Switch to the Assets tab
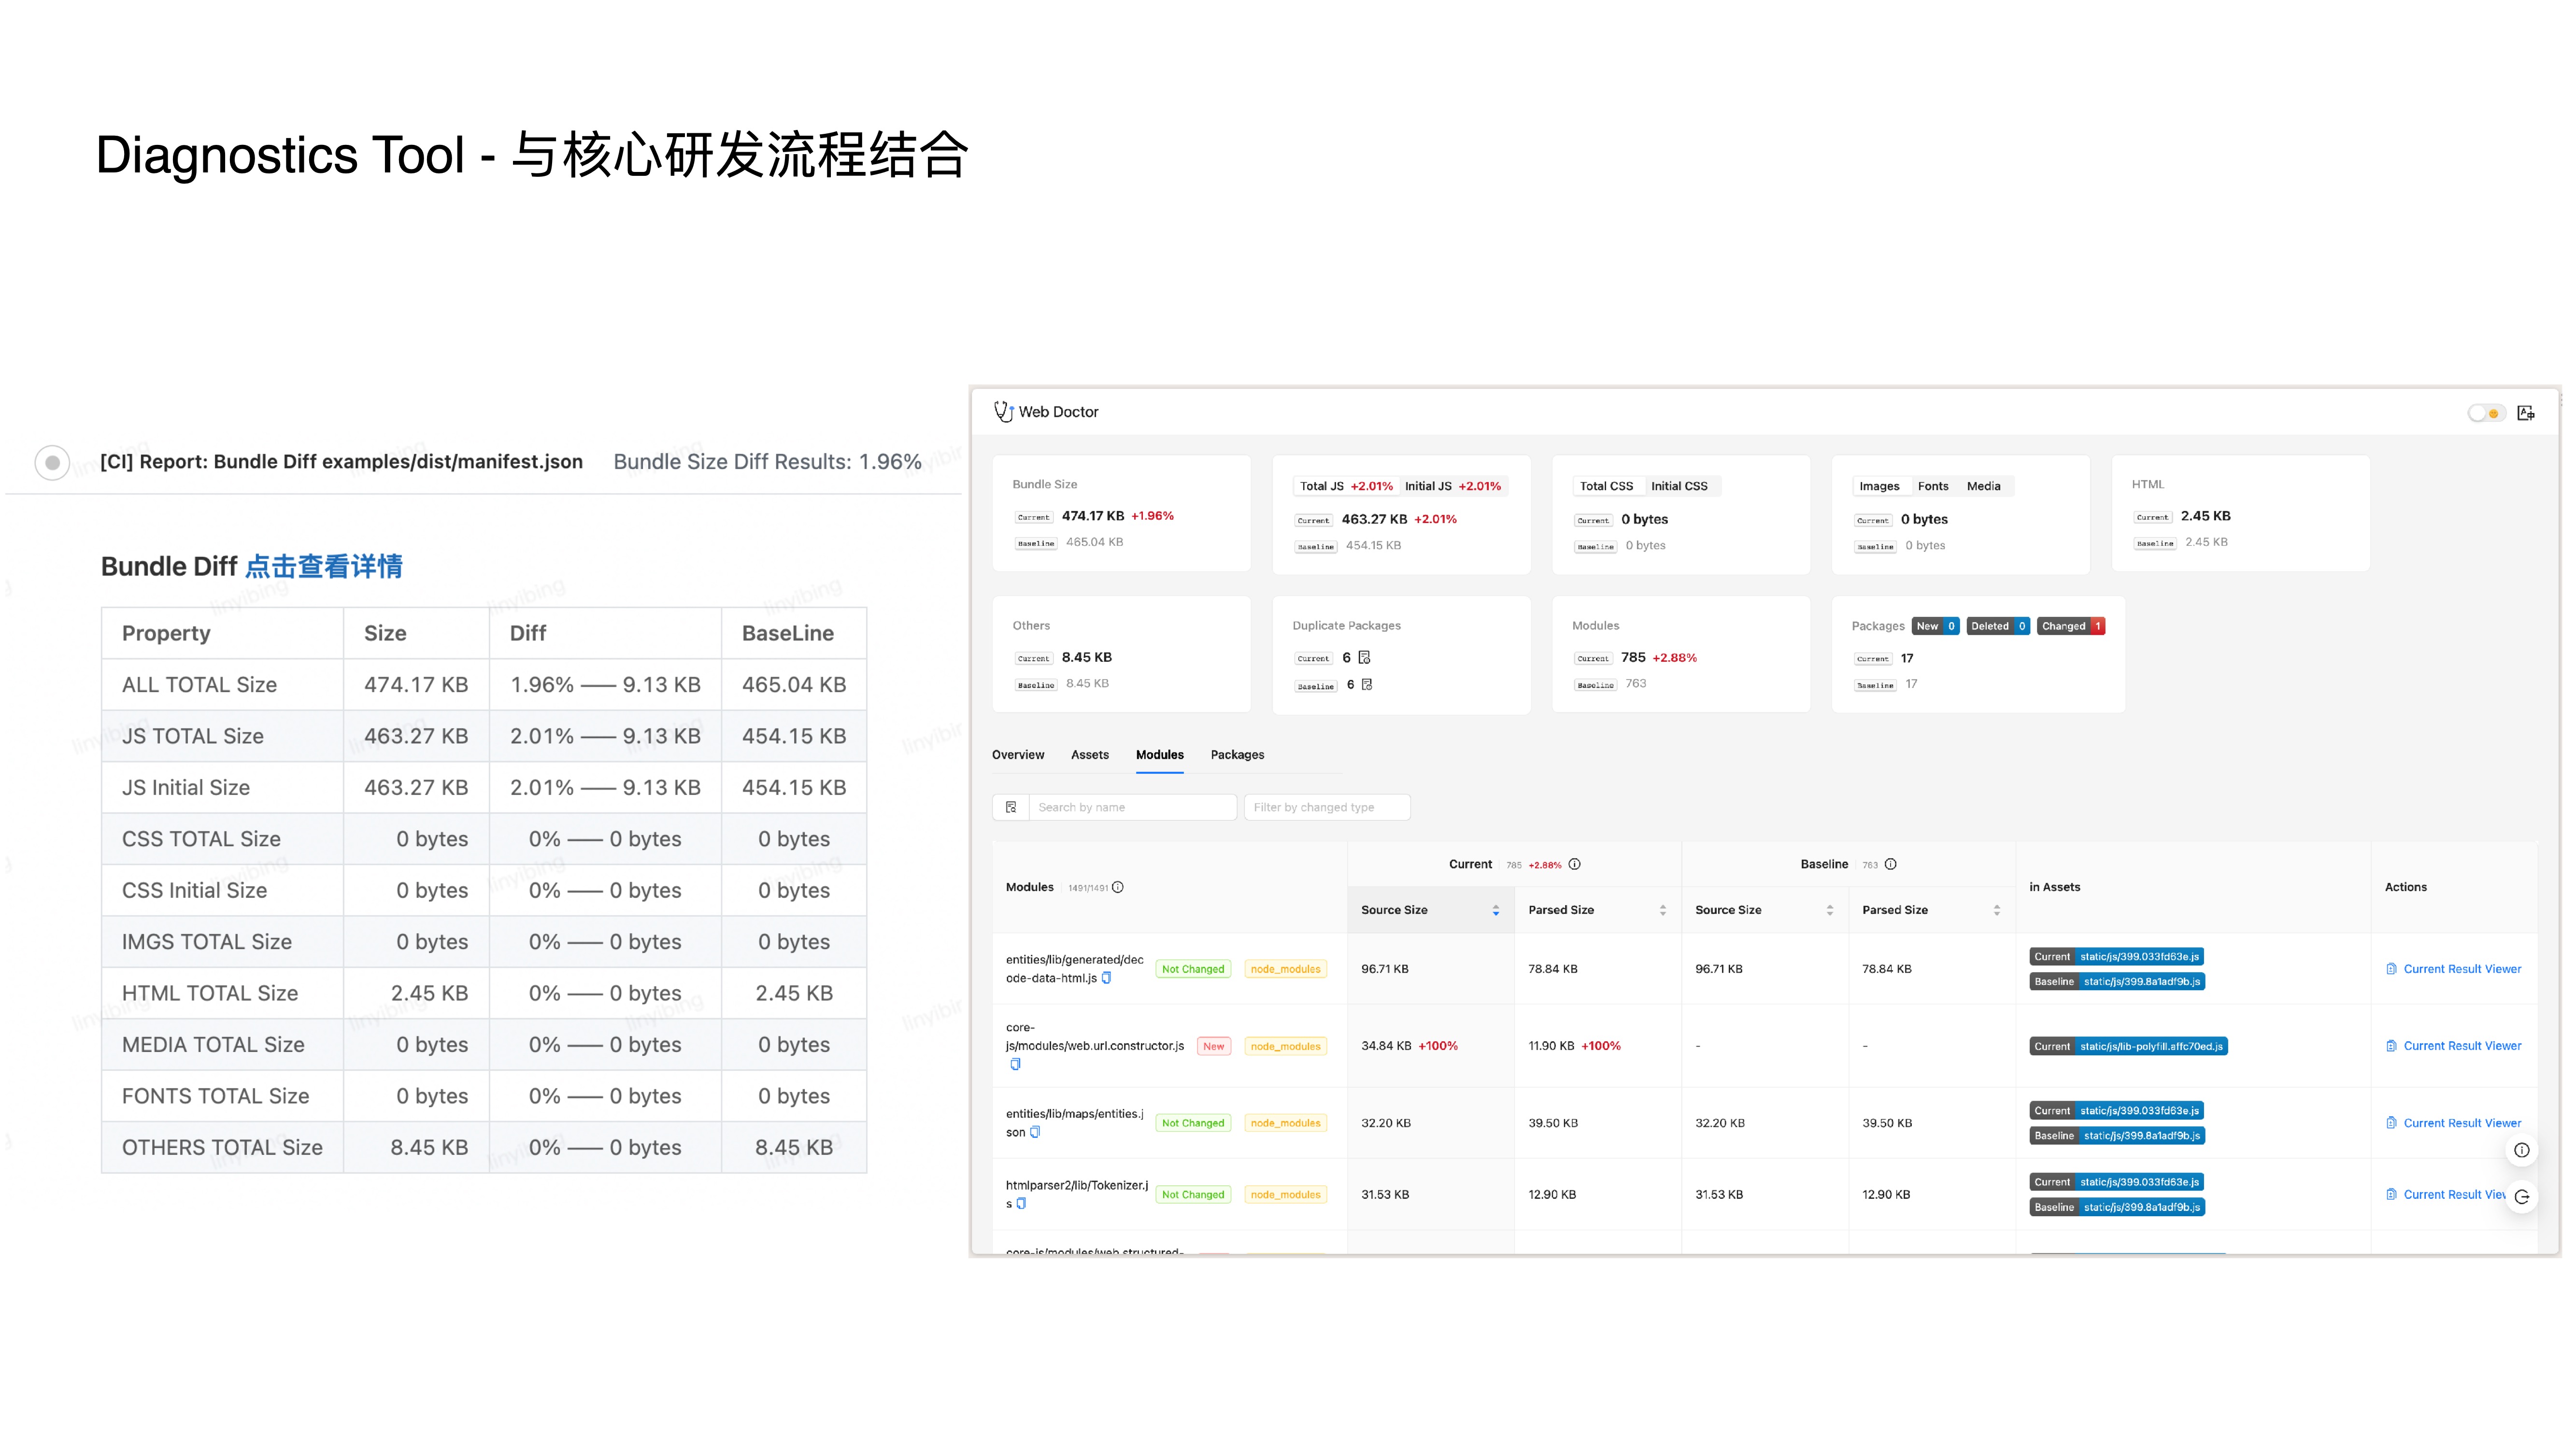 1089,755
